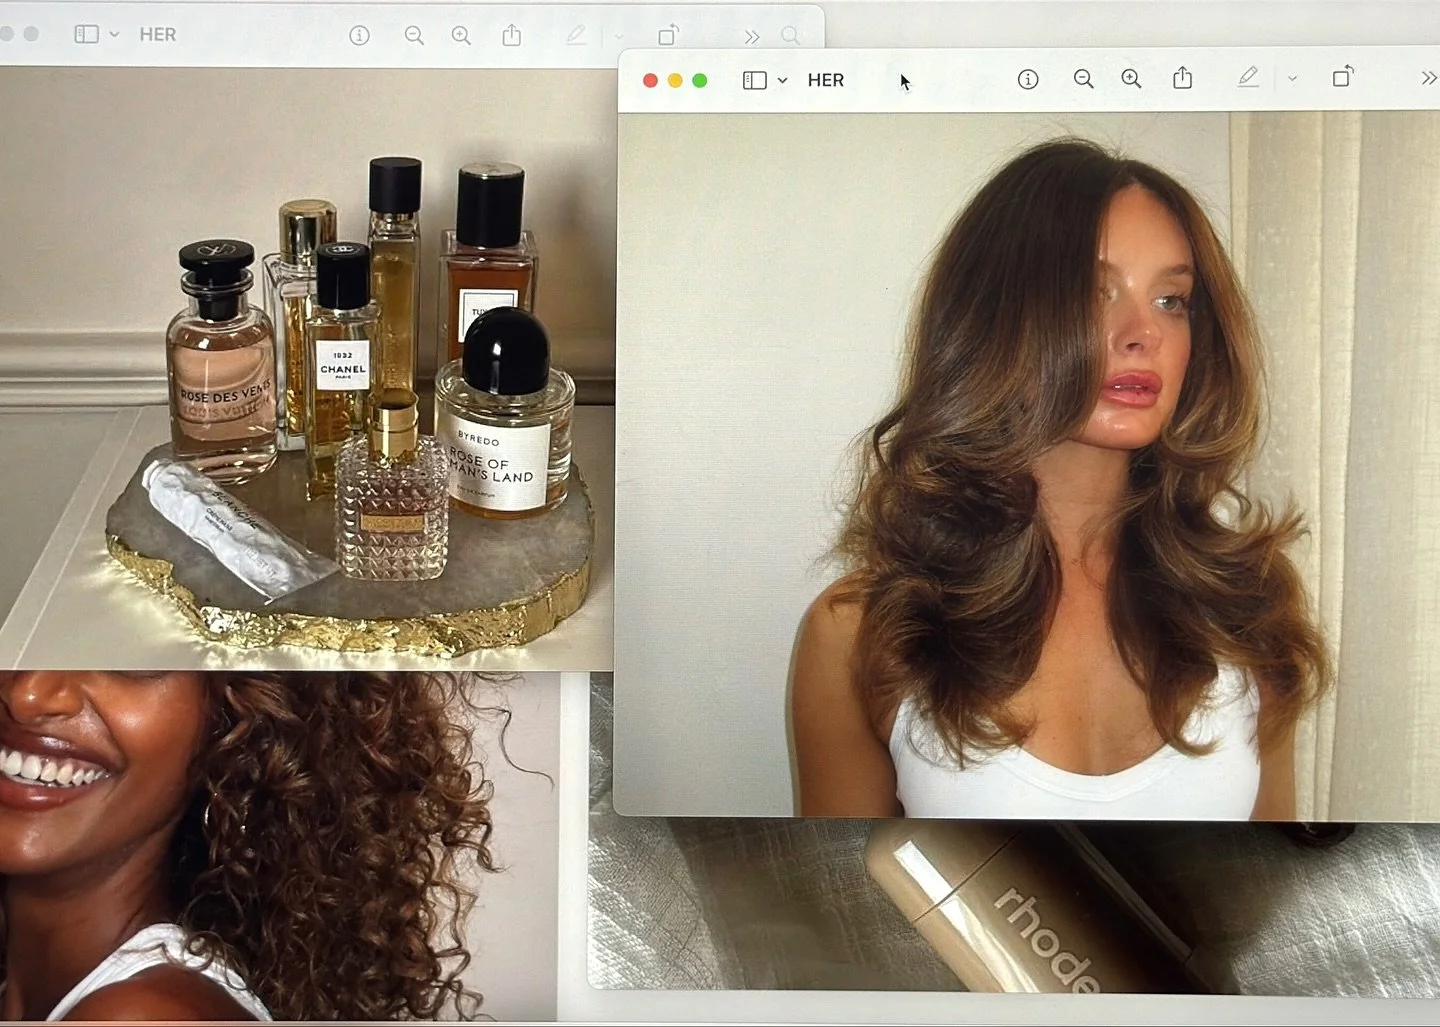Viewport: 1440px width, 1027px height.
Task: Zoom out in front HER window
Action: (x=1083, y=79)
